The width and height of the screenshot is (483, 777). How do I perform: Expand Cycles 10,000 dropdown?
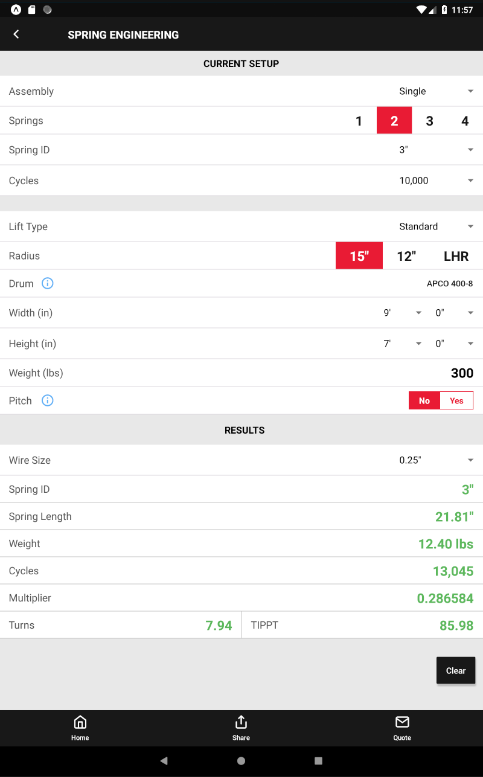(436, 180)
